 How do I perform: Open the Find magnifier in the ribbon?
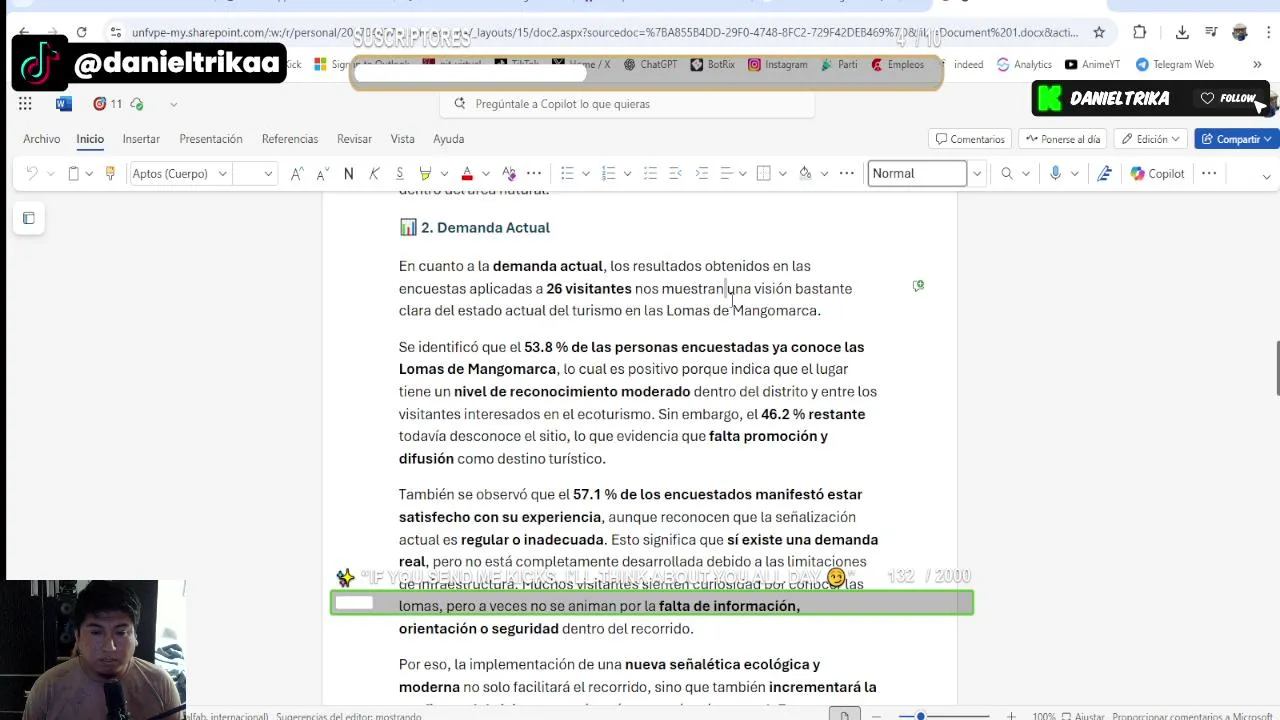click(1007, 174)
